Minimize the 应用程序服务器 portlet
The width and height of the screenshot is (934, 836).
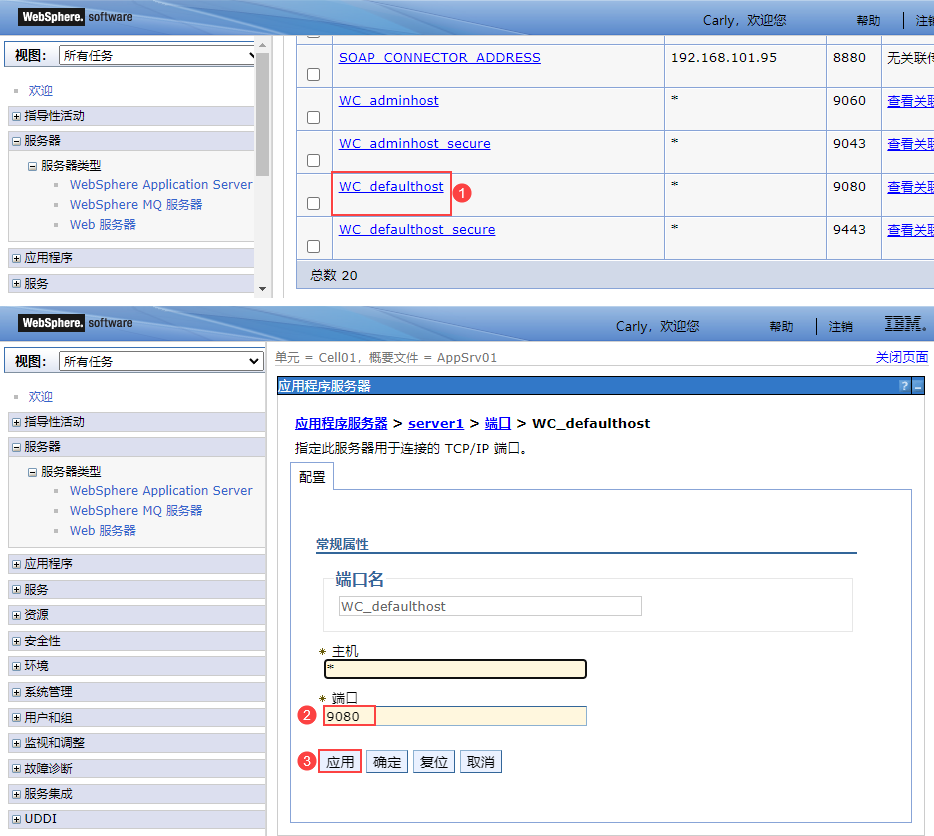pyautogui.click(x=918, y=386)
